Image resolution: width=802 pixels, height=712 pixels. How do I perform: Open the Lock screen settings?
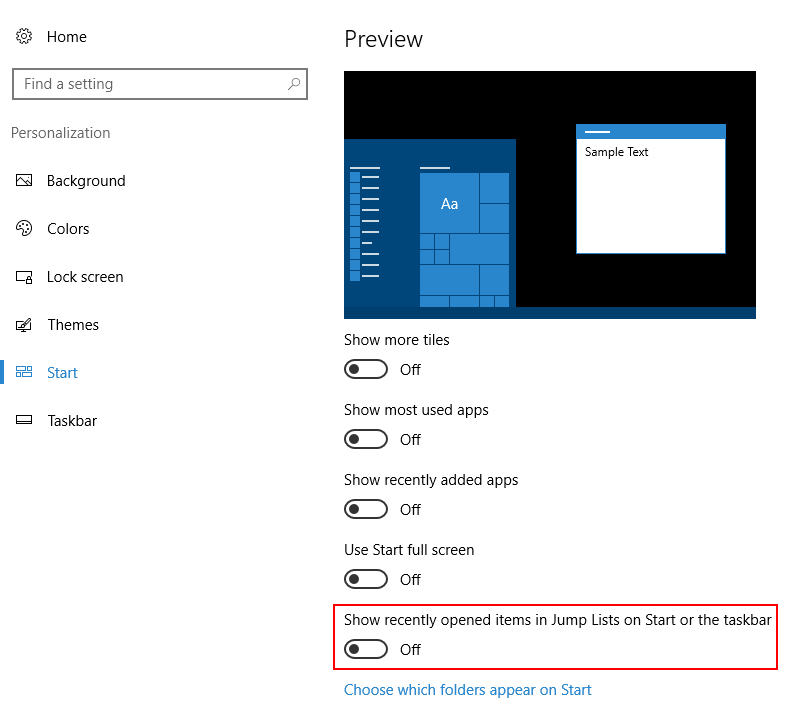click(x=85, y=277)
